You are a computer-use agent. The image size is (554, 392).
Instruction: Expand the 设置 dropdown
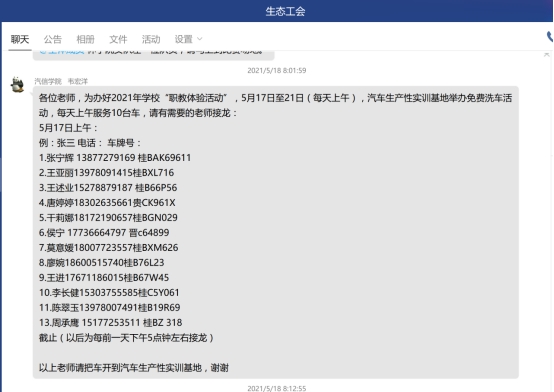coord(188,39)
